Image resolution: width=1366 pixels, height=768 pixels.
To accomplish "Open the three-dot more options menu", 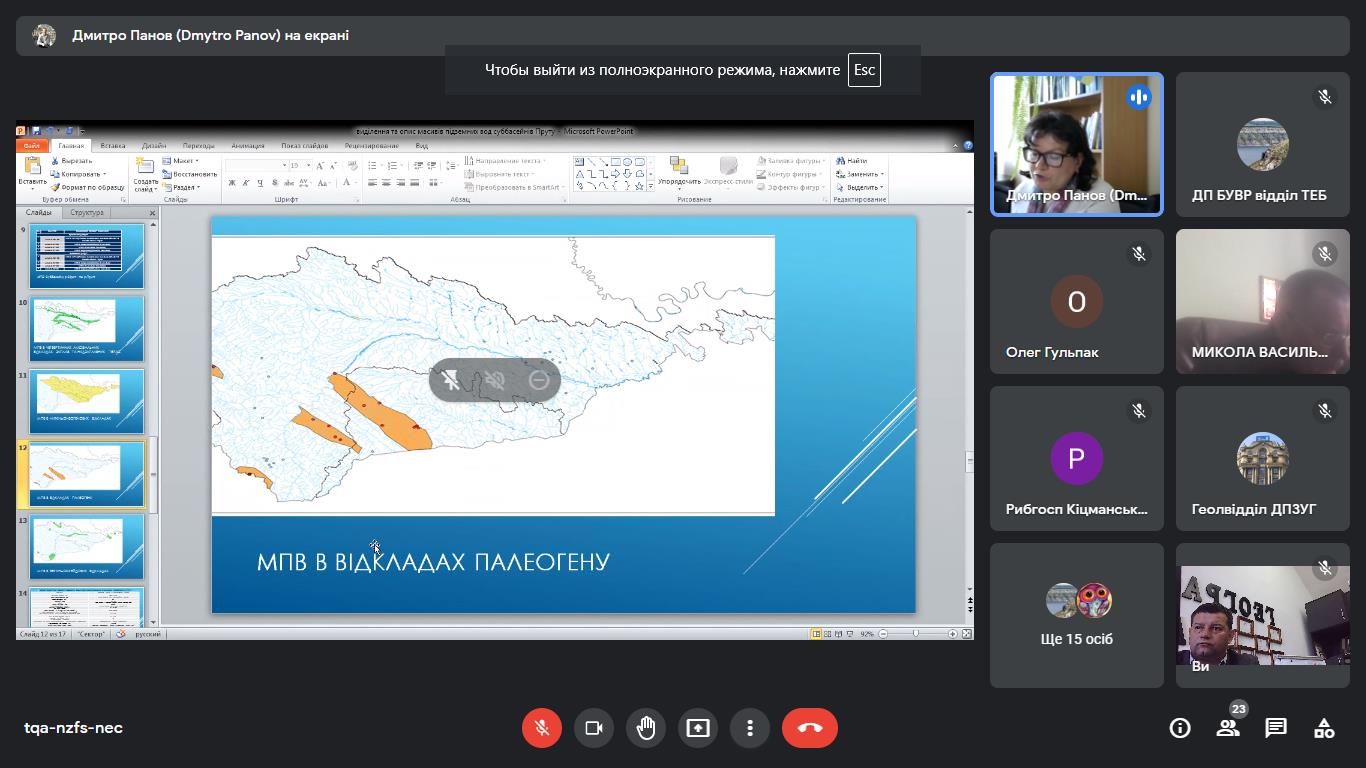I will pyautogui.click(x=750, y=728).
